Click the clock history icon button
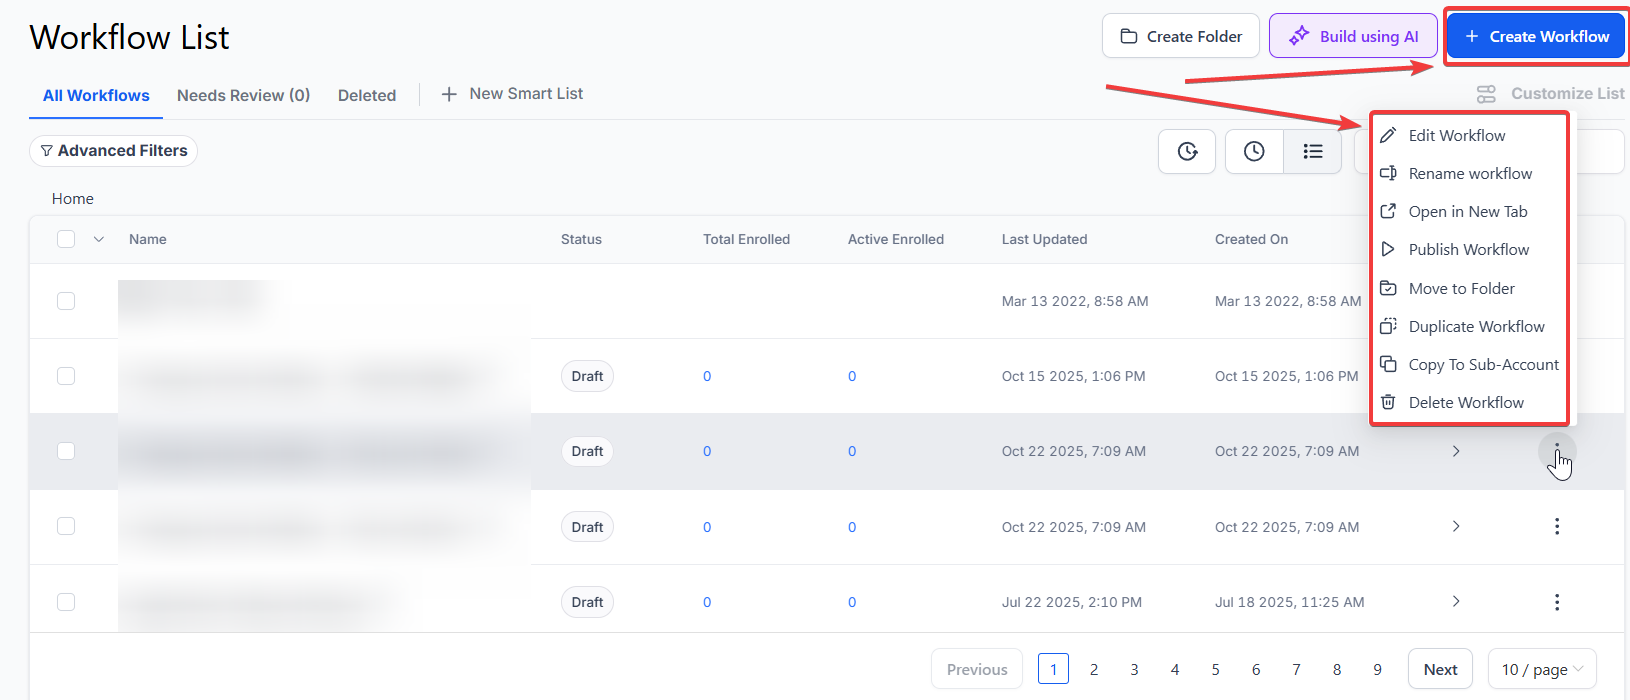Image resolution: width=1630 pixels, height=700 pixels. [x=1254, y=151]
